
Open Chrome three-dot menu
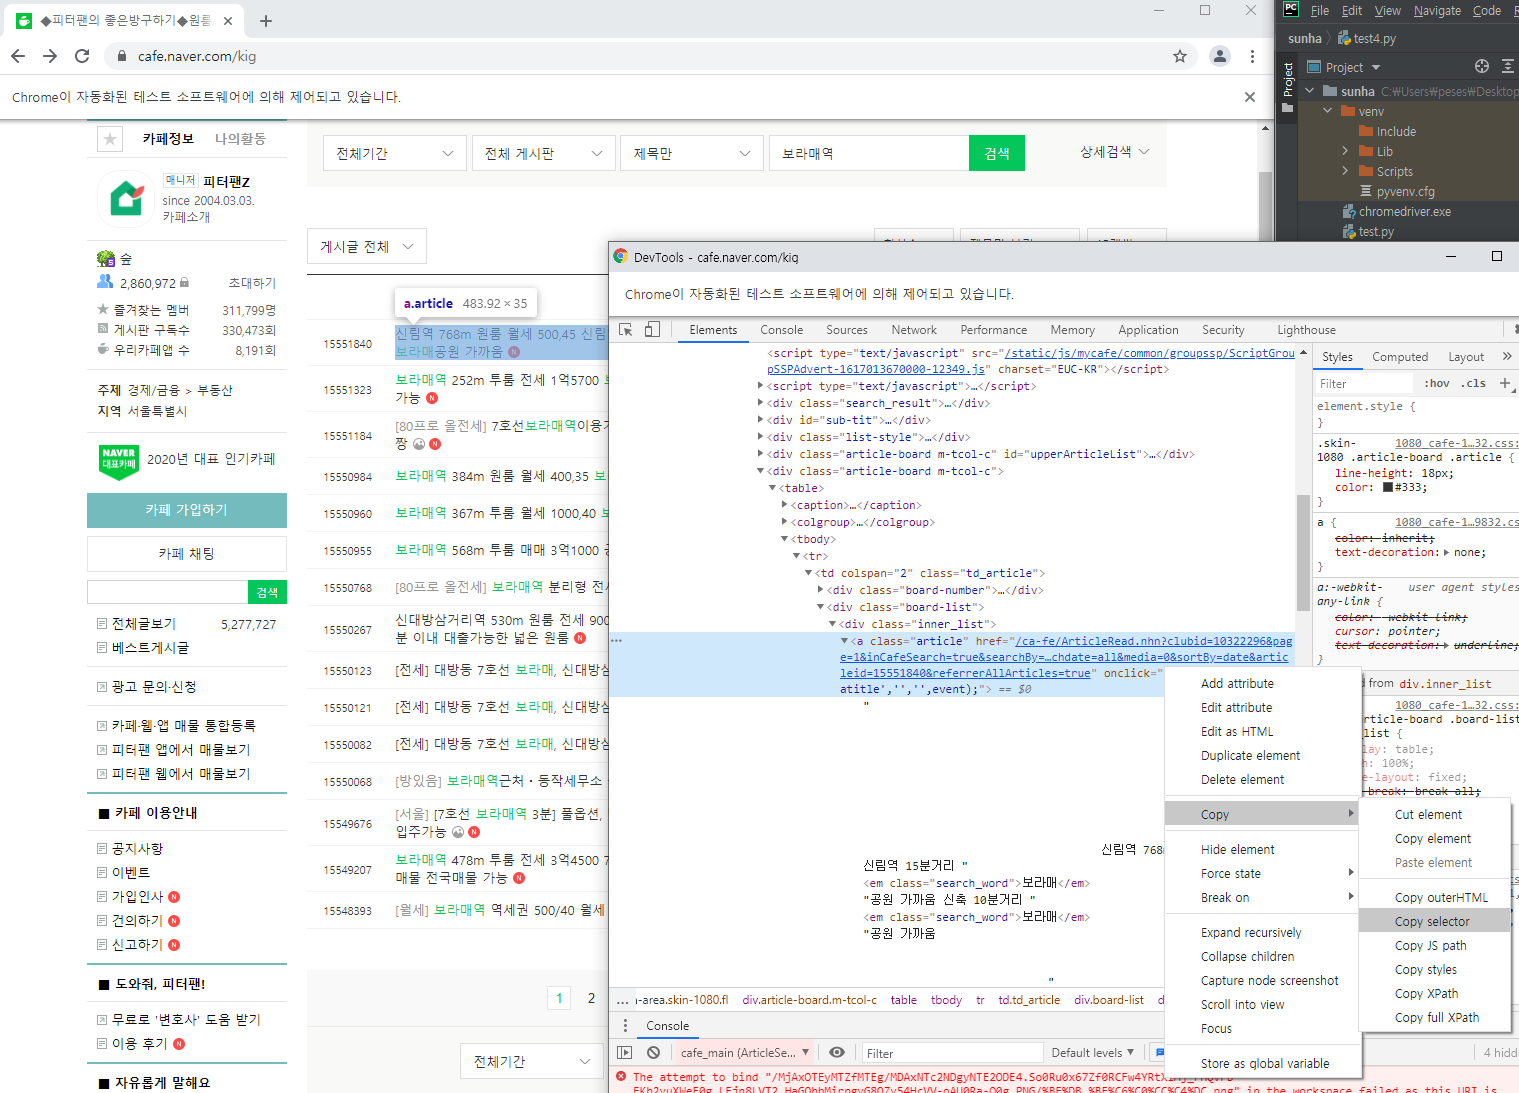(x=1252, y=56)
